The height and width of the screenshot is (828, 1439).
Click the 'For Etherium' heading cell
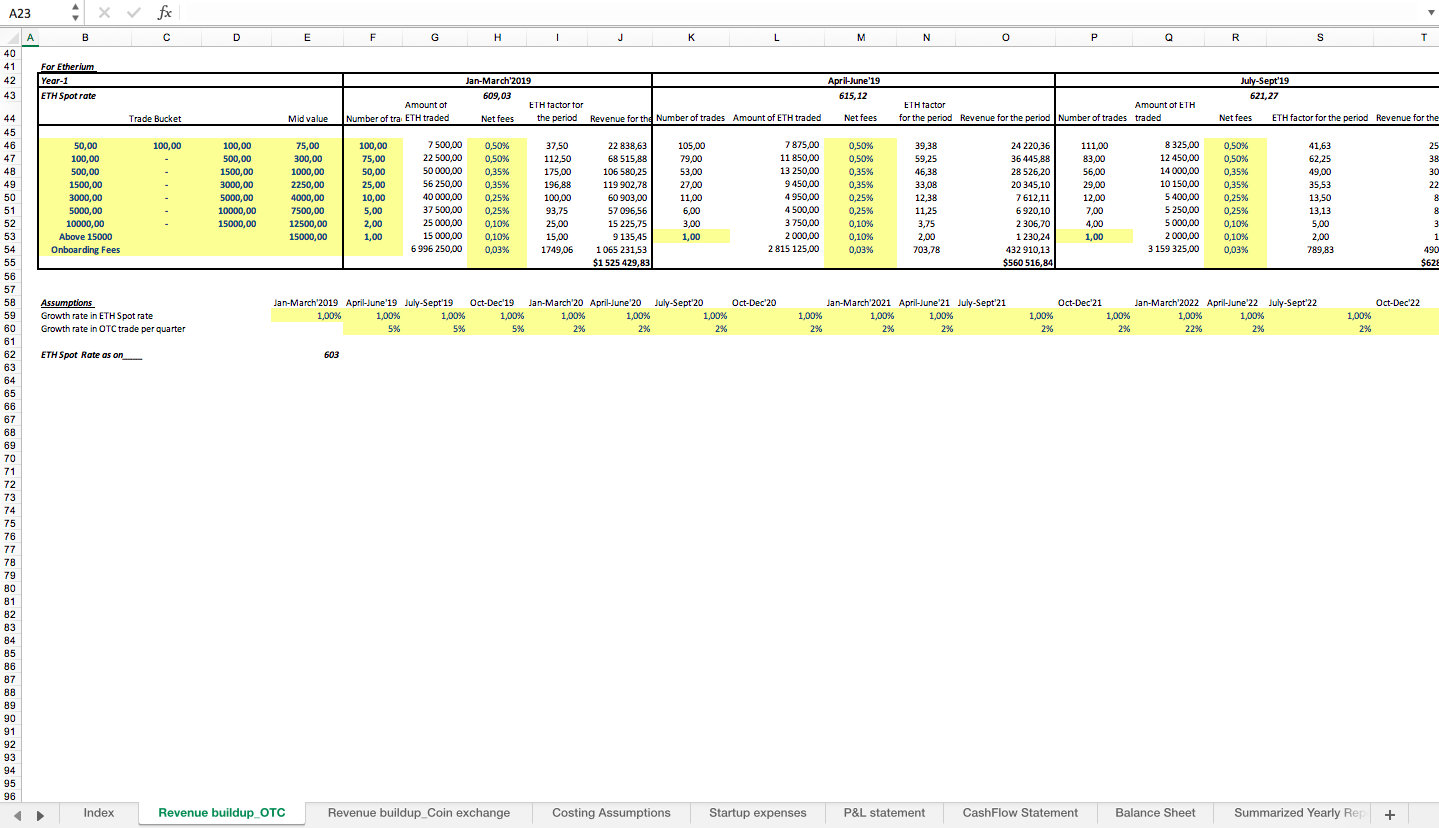point(67,67)
